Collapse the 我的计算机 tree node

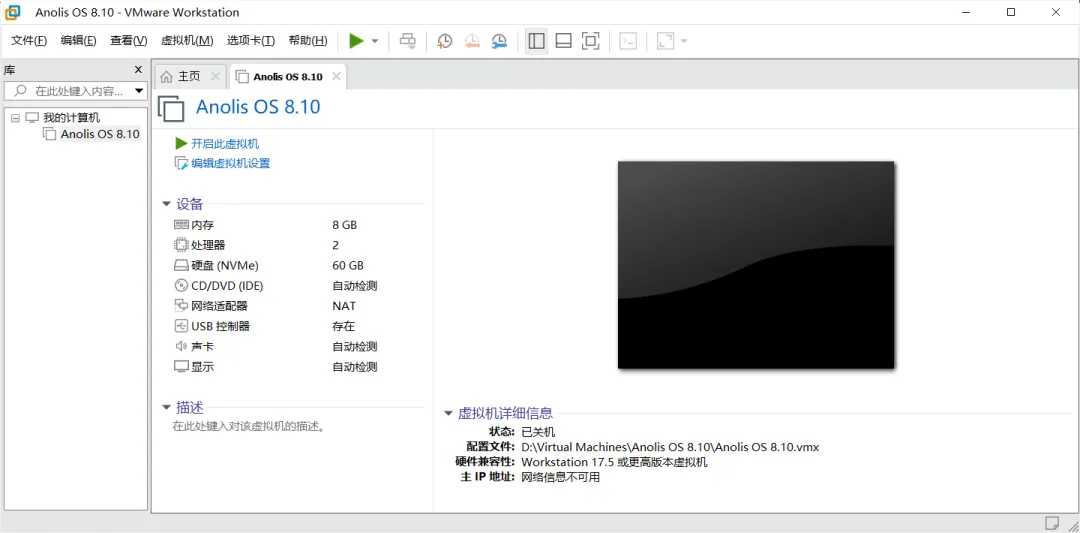(x=16, y=118)
